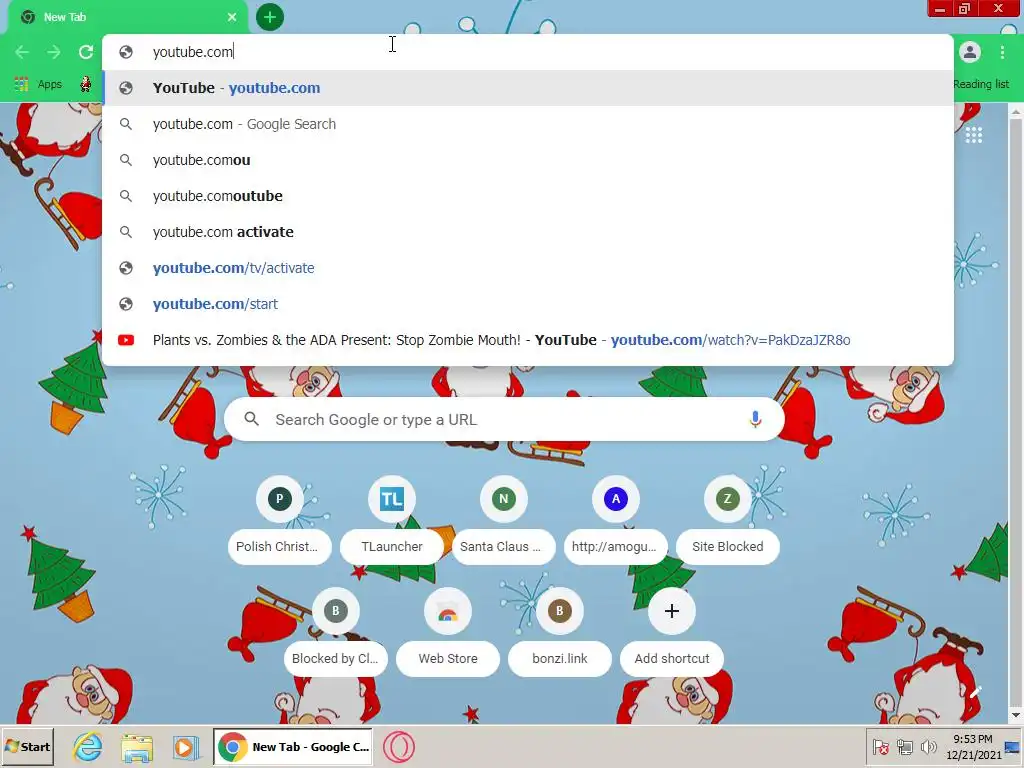1024x768 pixels.
Task: Start voice search with microphone icon
Action: pyautogui.click(x=755, y=419)
